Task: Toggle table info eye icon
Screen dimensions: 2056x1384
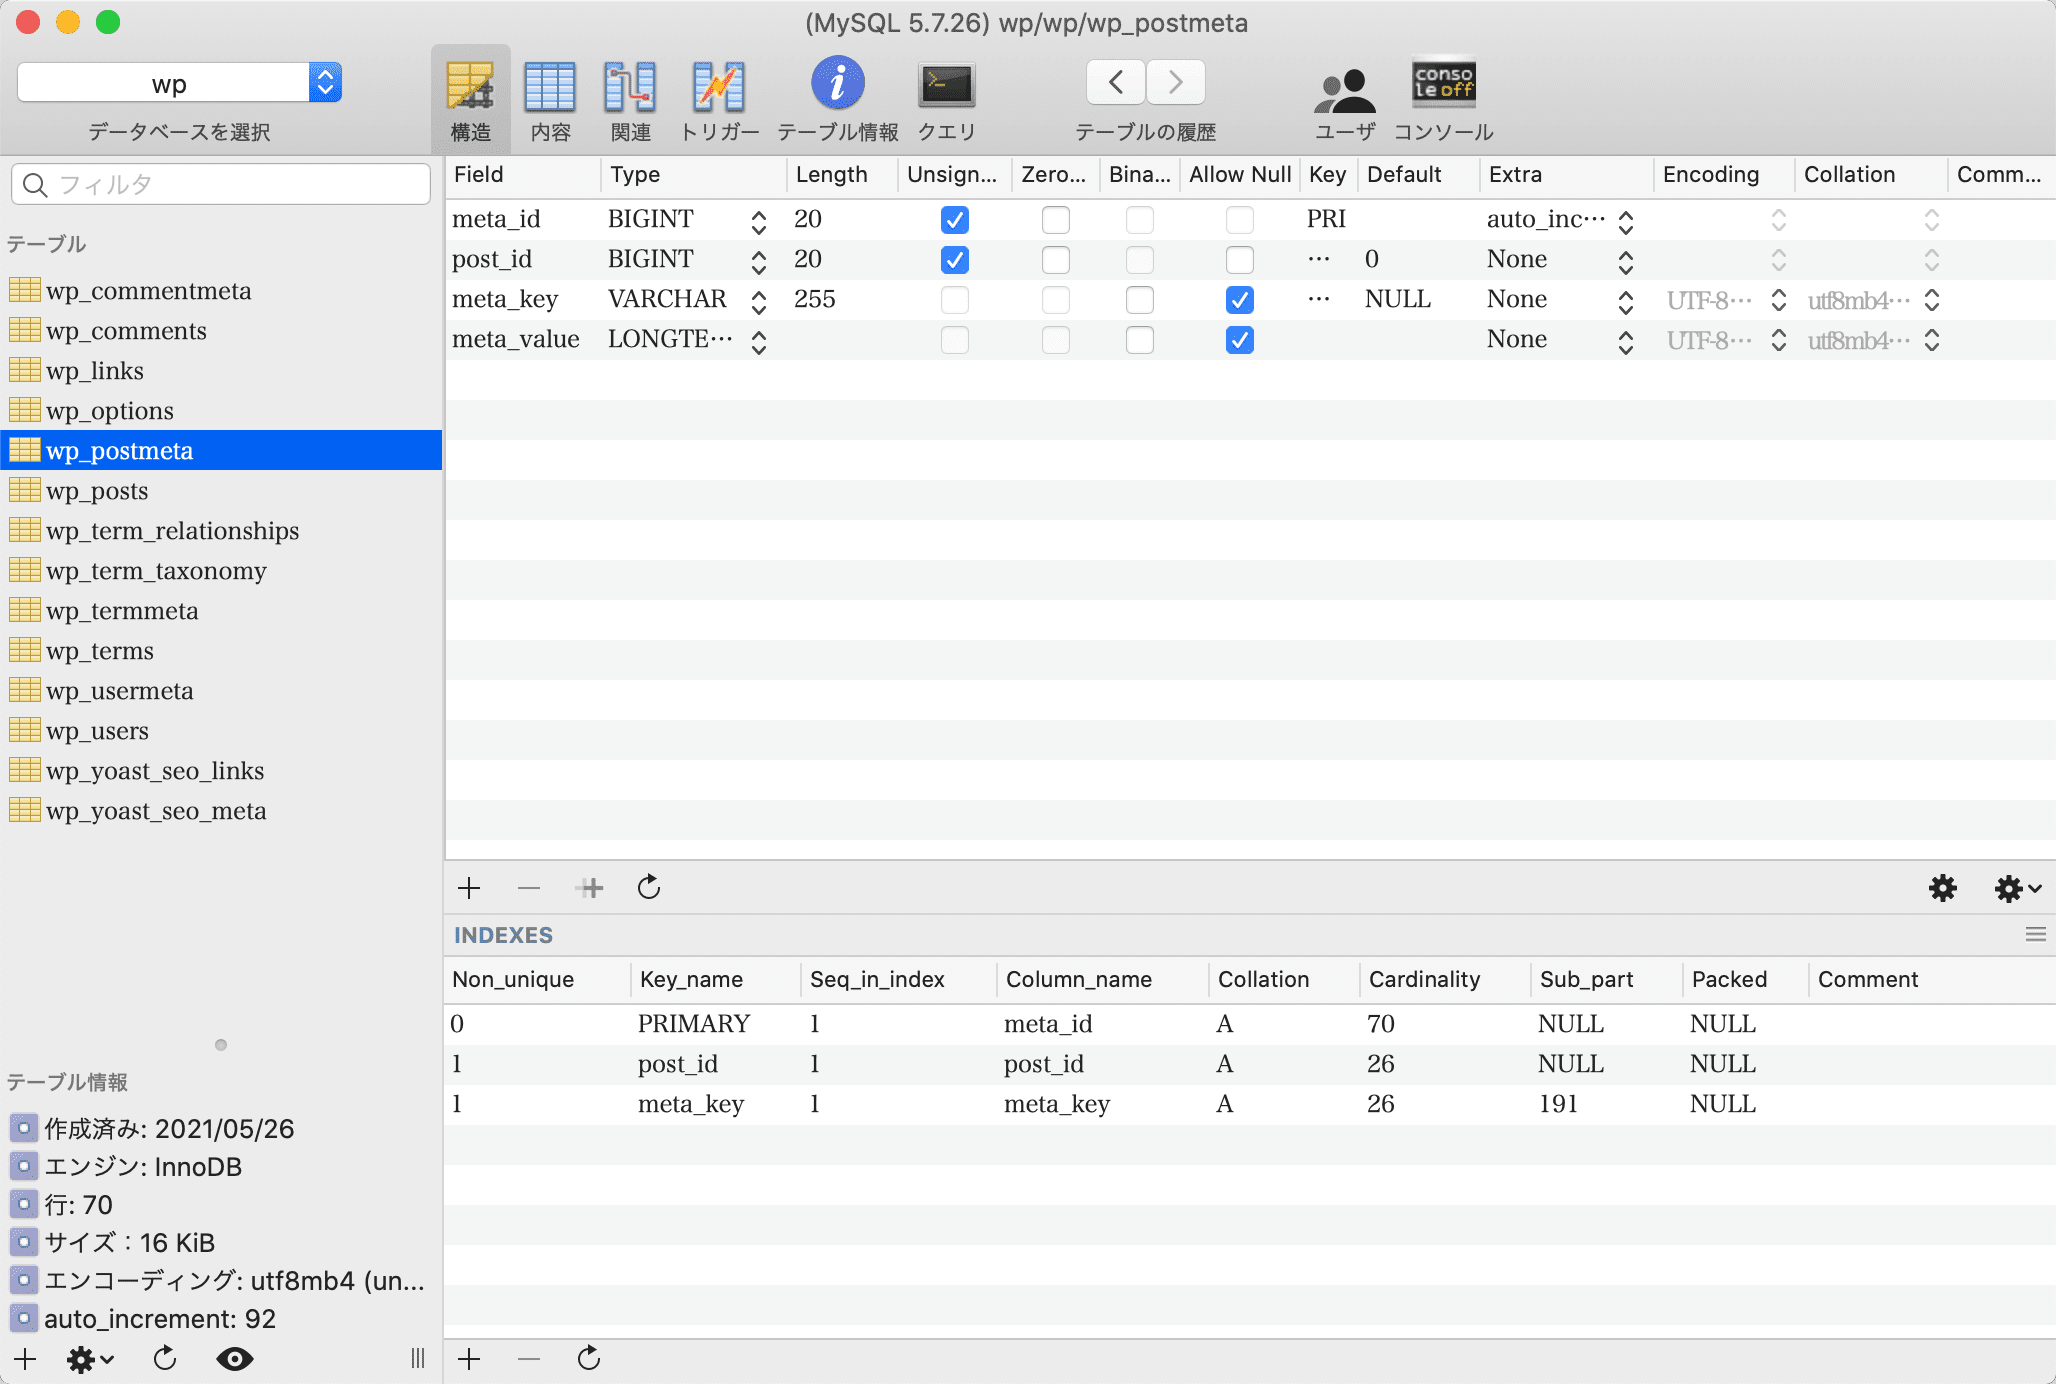Action: tap(234, 1359)
